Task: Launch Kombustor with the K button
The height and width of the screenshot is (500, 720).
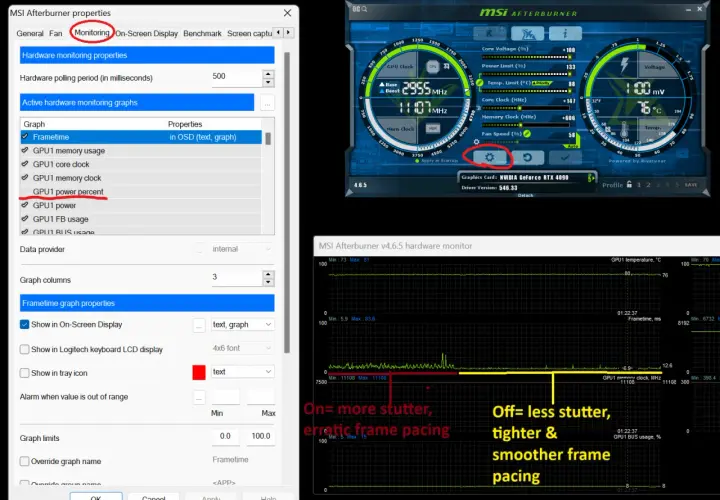Action: [489, 33]
